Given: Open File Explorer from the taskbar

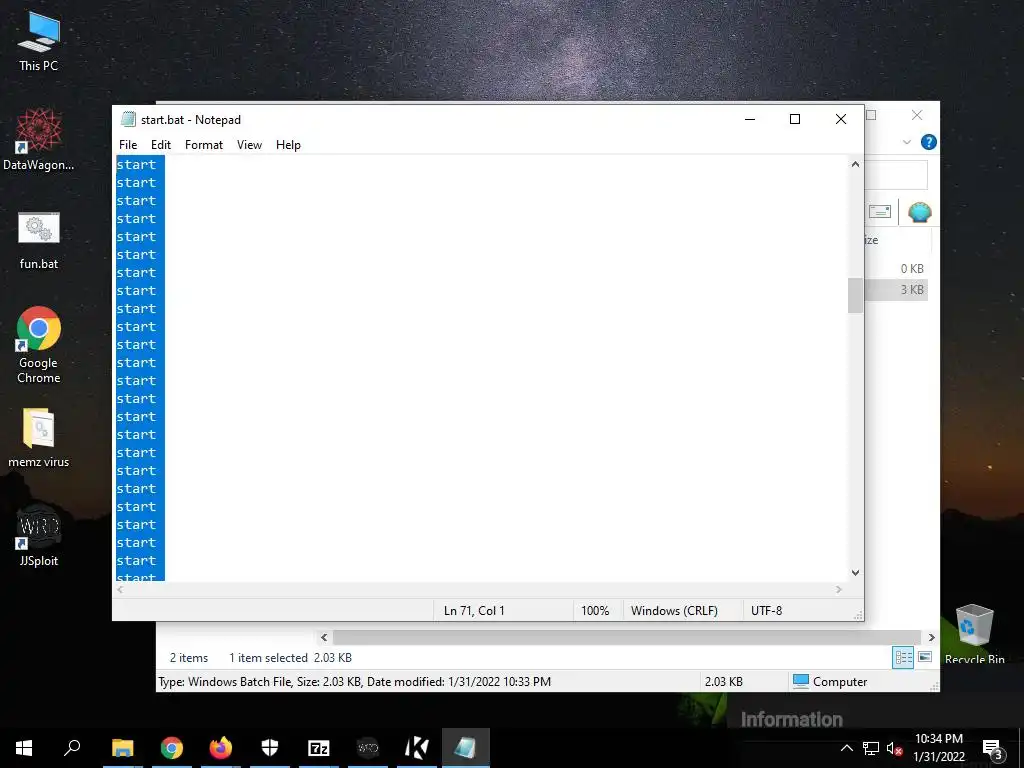Looking at the screenshot, I should click(123, 748).
